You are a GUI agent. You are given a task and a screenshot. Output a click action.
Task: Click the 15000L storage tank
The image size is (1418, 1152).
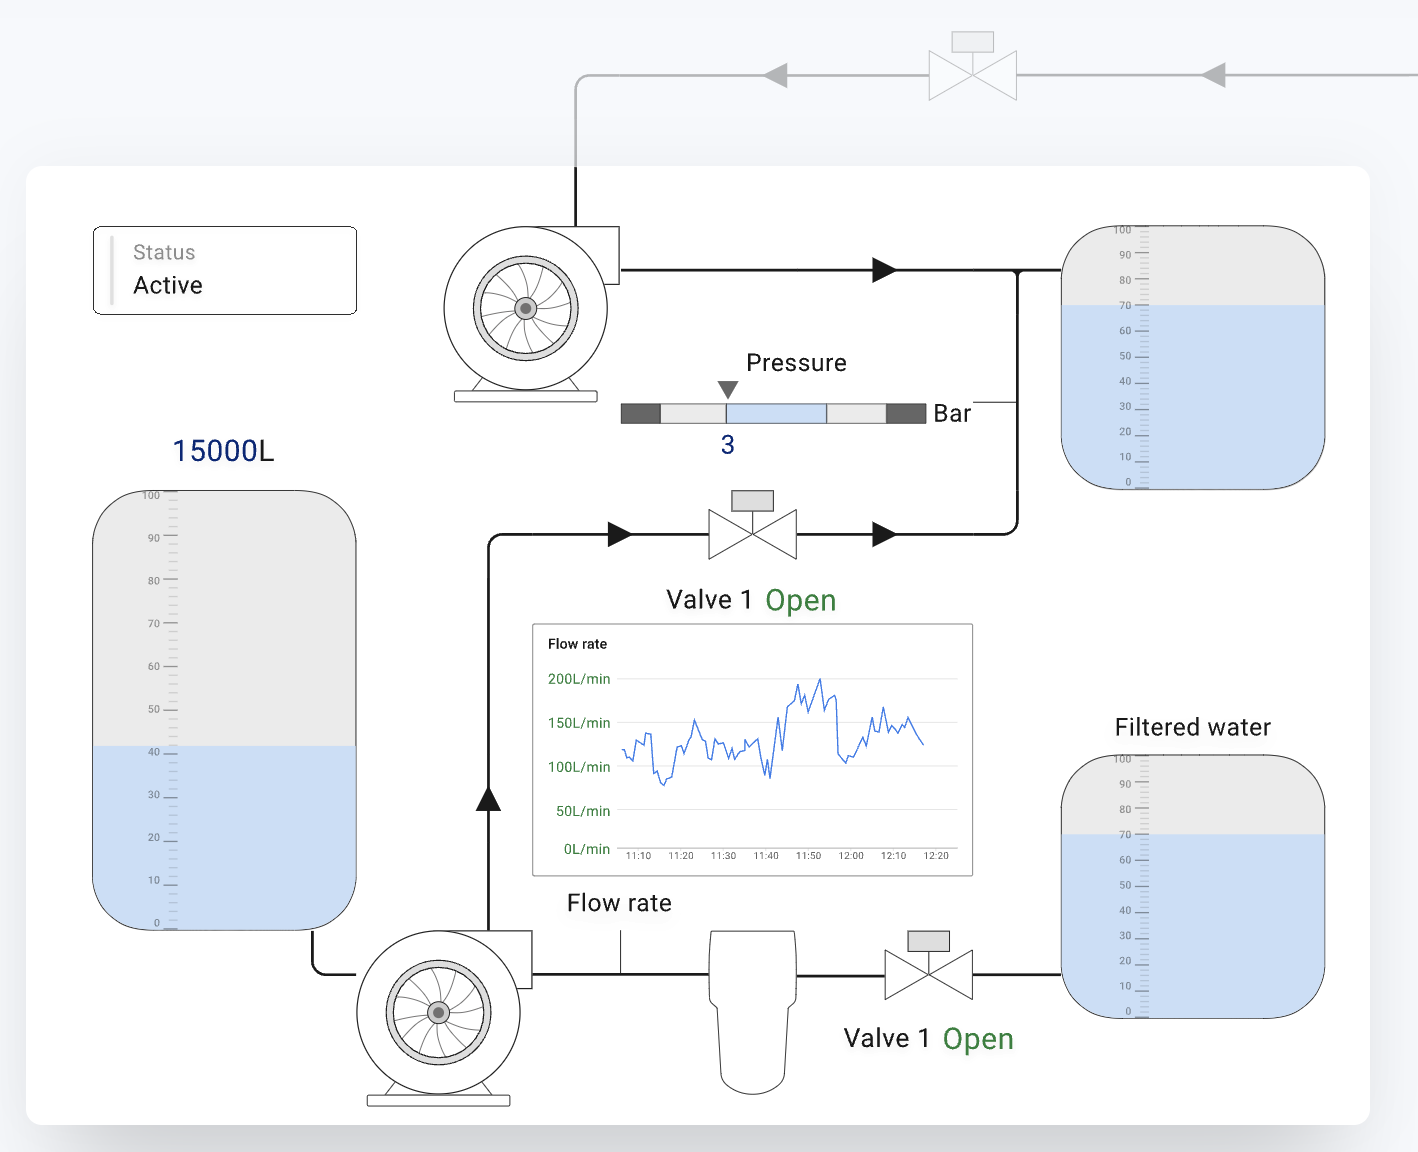(224, 710)
